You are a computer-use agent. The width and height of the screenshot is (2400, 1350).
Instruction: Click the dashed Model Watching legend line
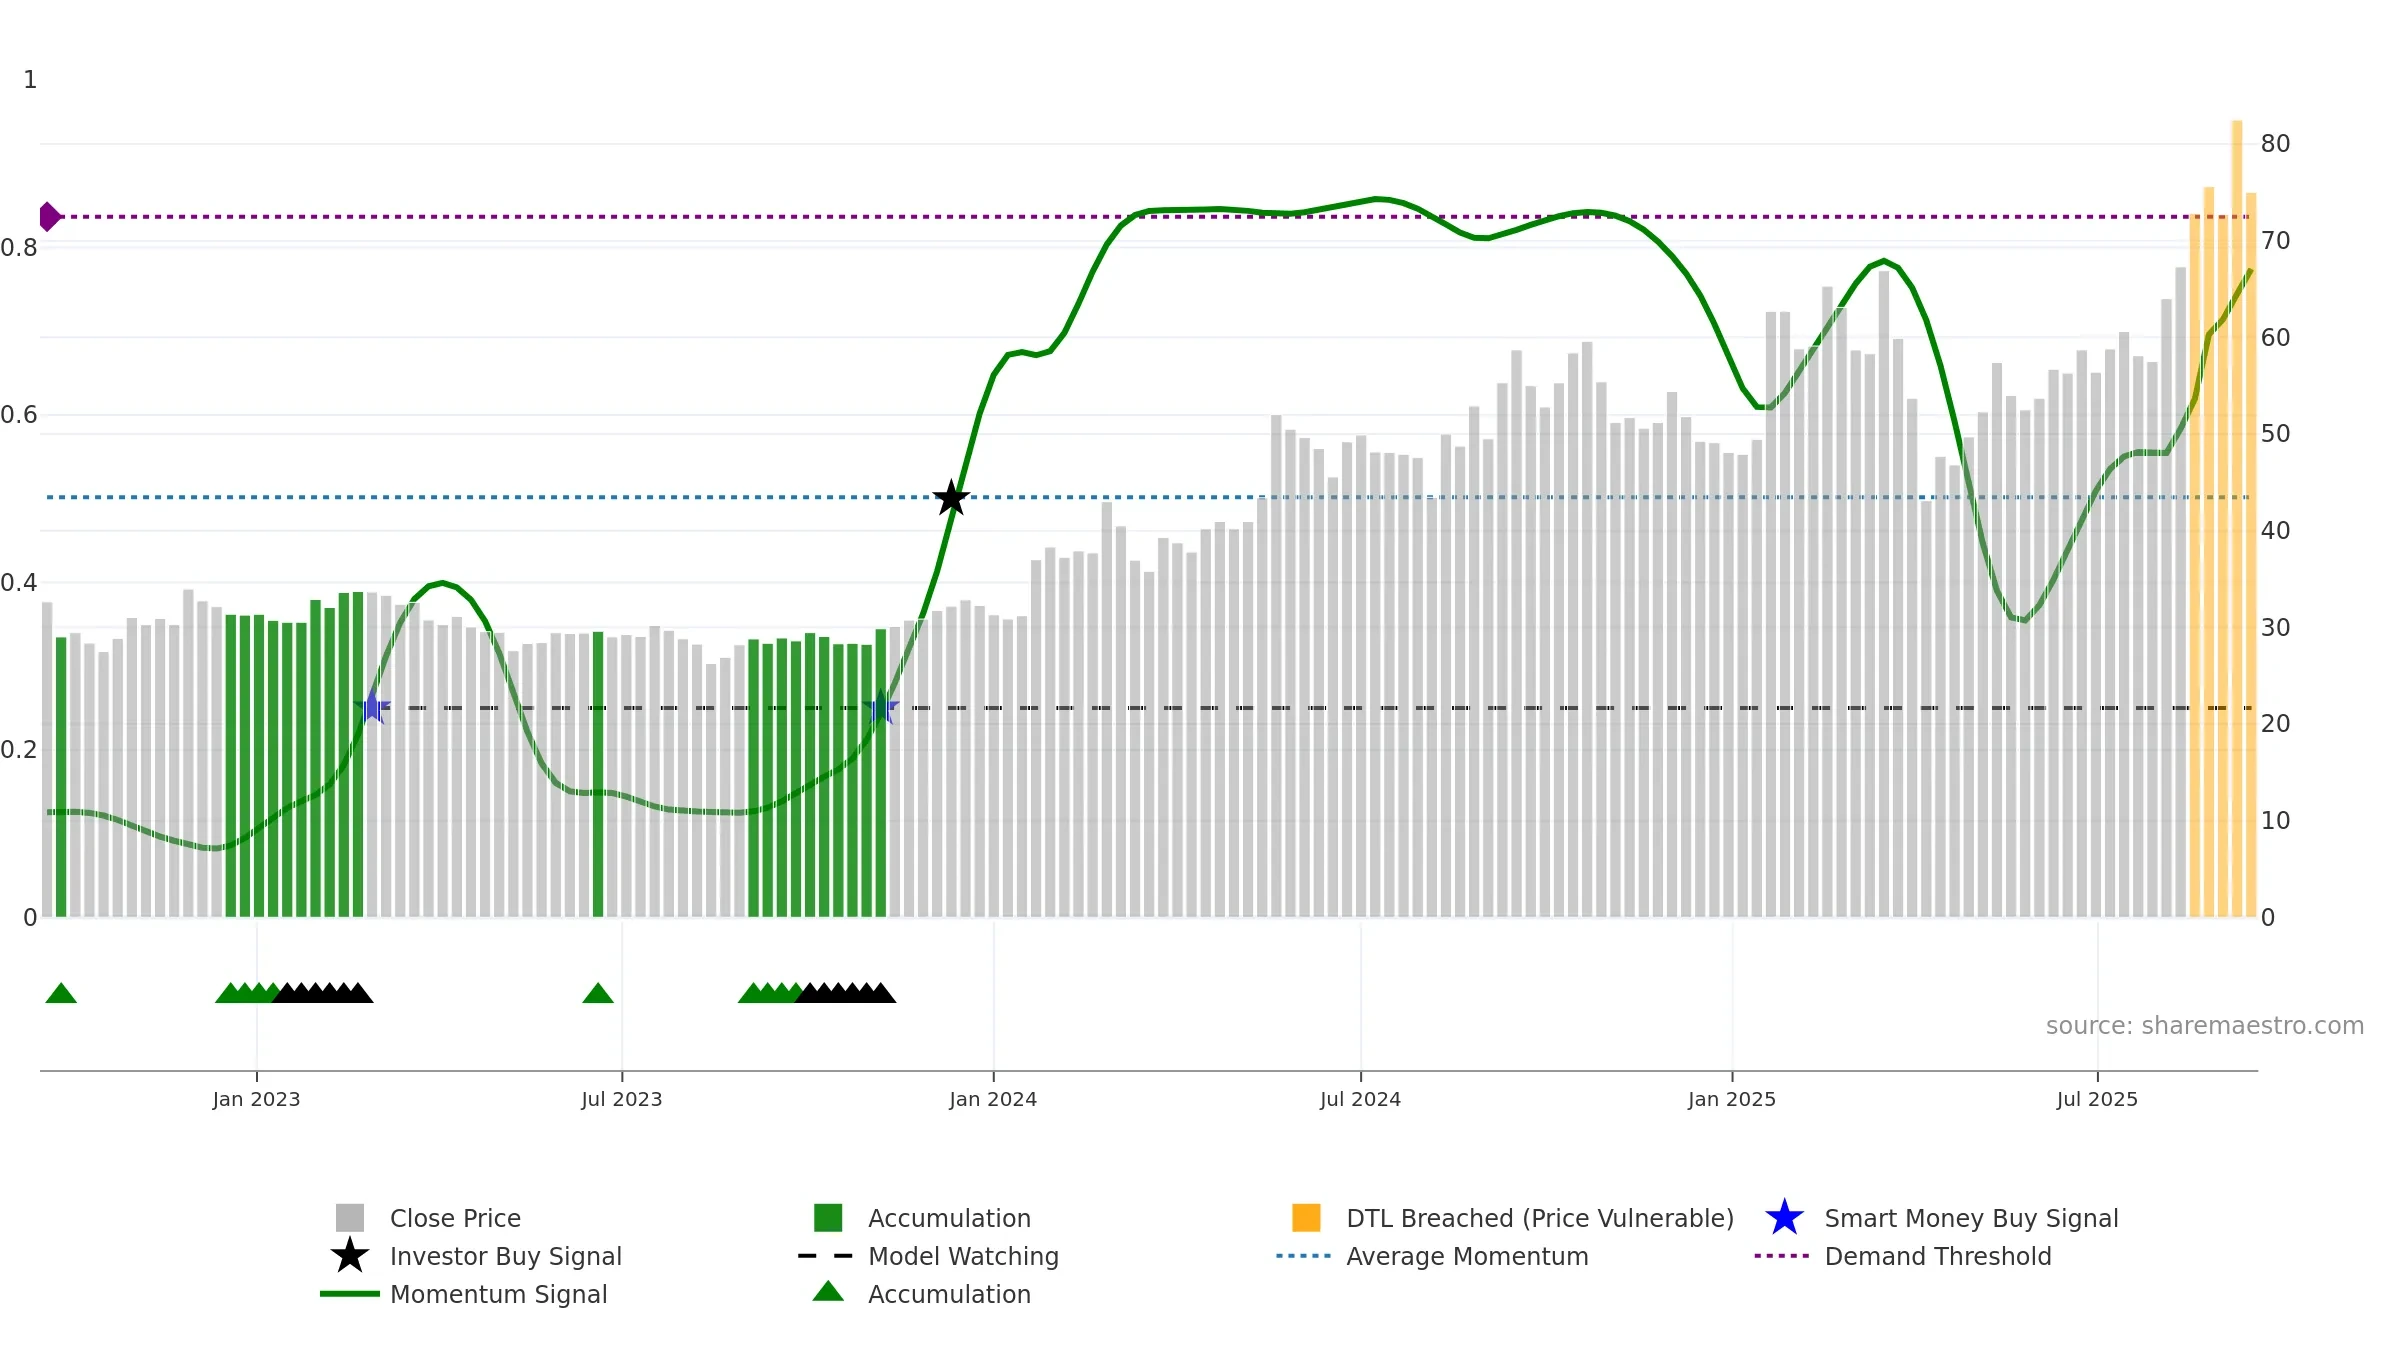826,1256
